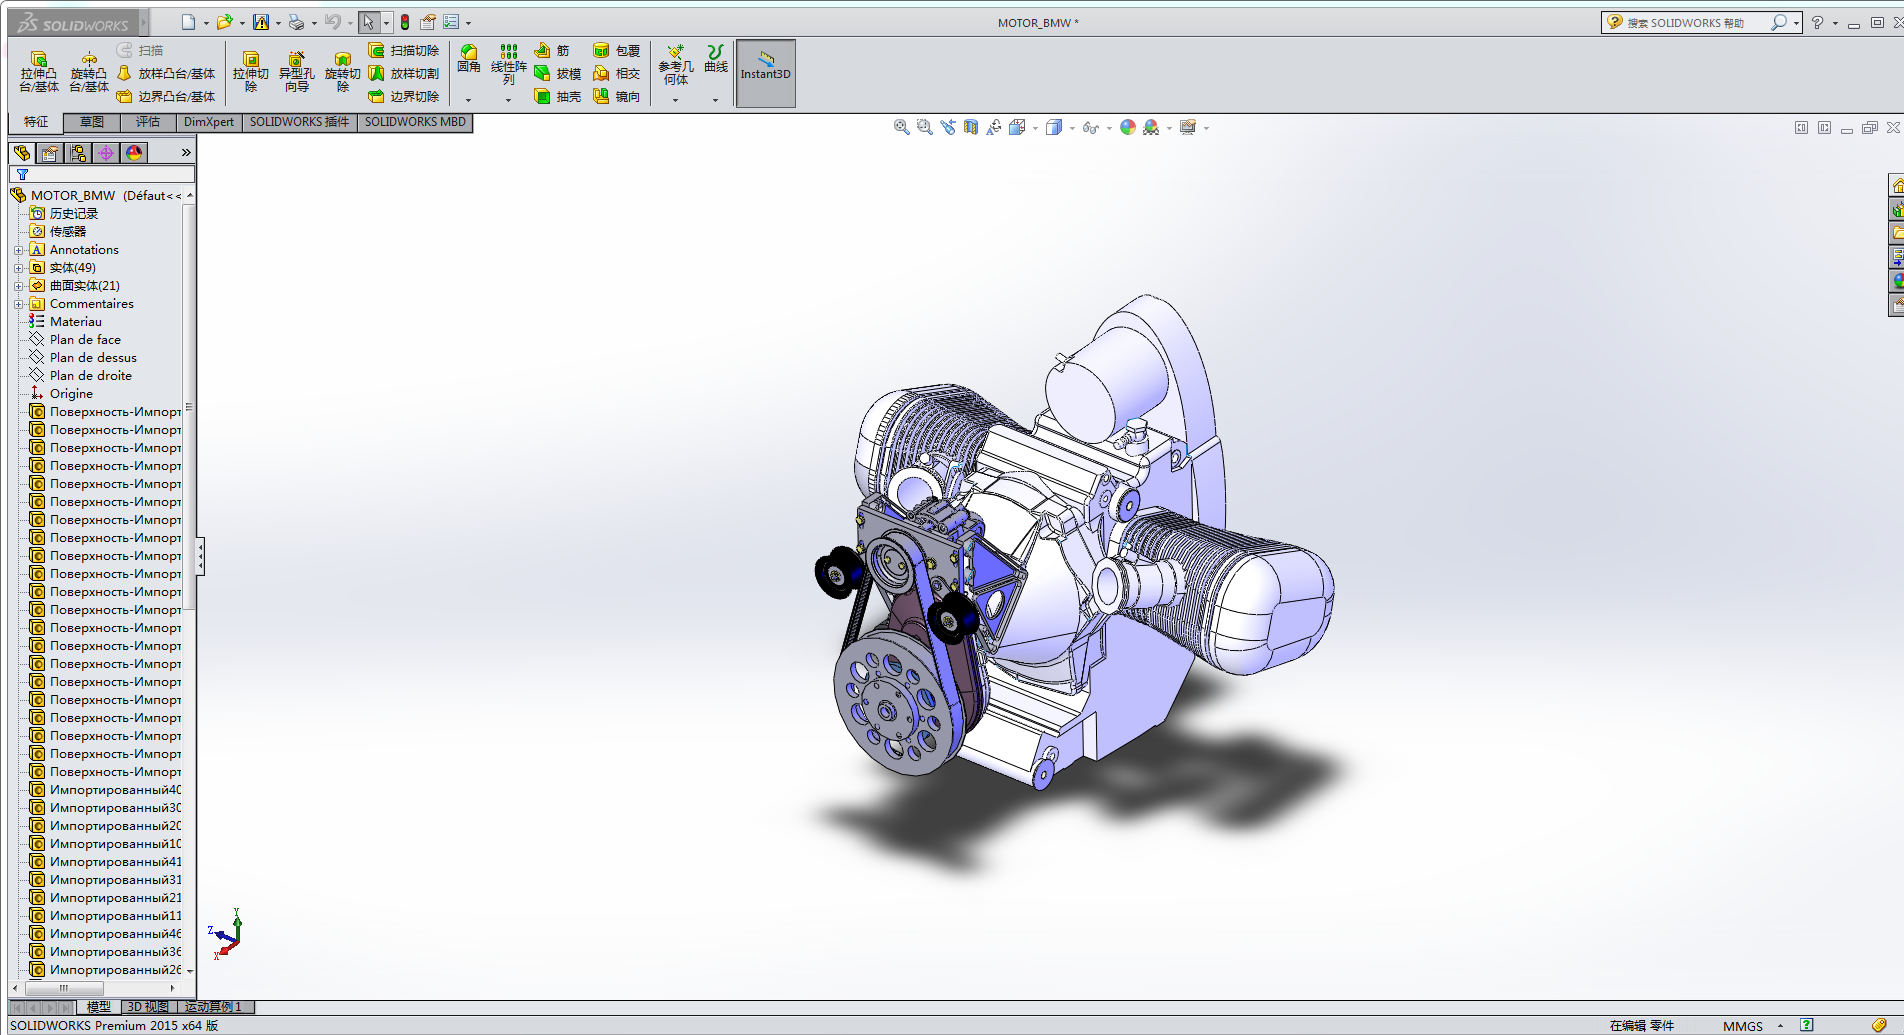Open the Edit Appearance color sphere
Screen dimensions: 1904x1035
[x=1127, y=127]
